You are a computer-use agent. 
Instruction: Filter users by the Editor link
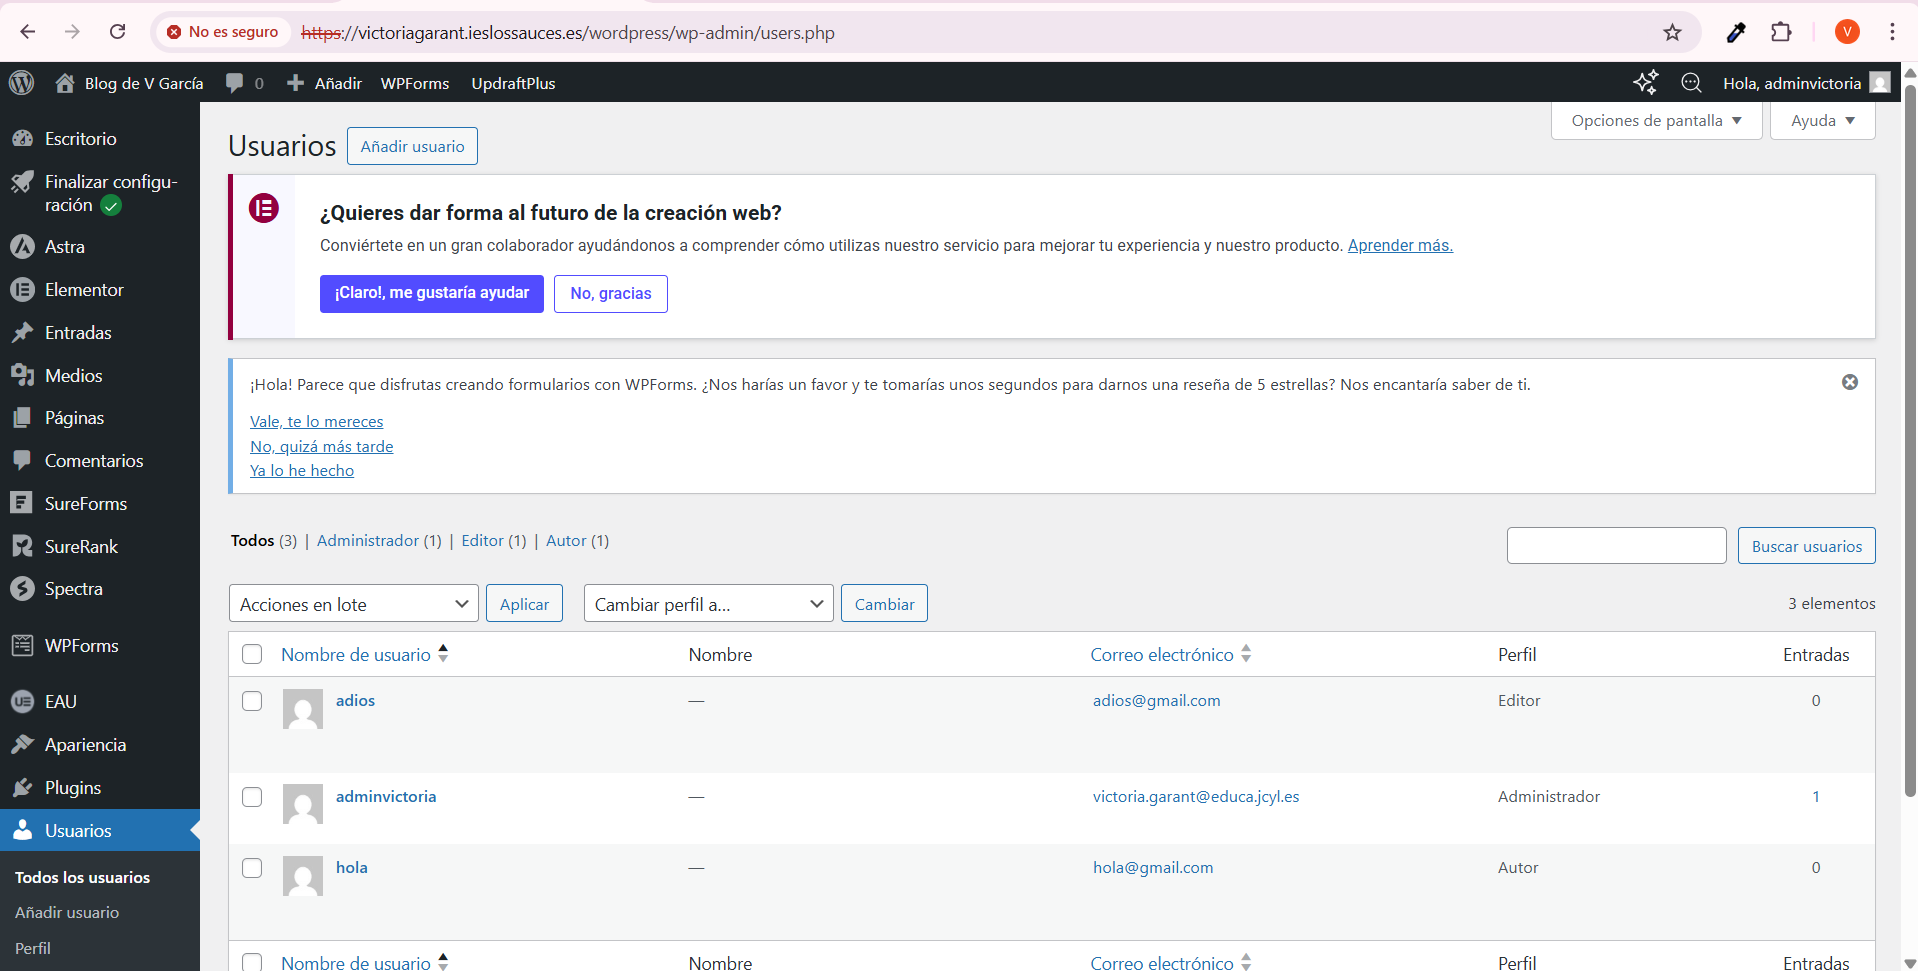coord(482,541)
